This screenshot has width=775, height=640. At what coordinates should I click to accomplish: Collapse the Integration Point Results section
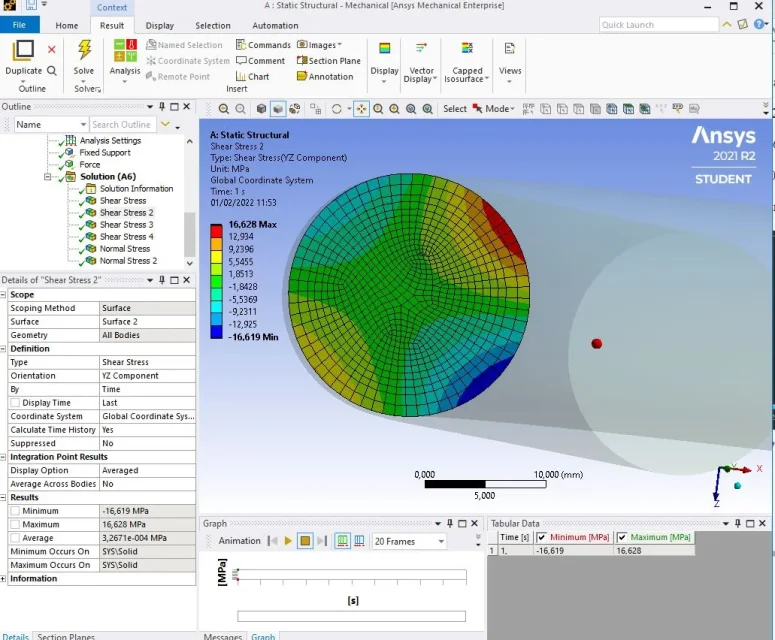point(5,457)
